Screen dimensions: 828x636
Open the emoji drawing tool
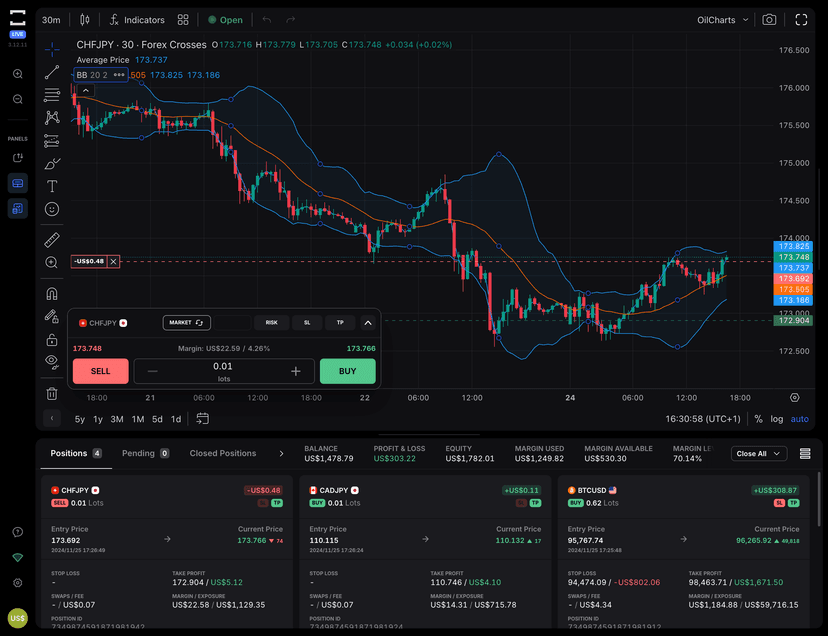click(52, 209)
